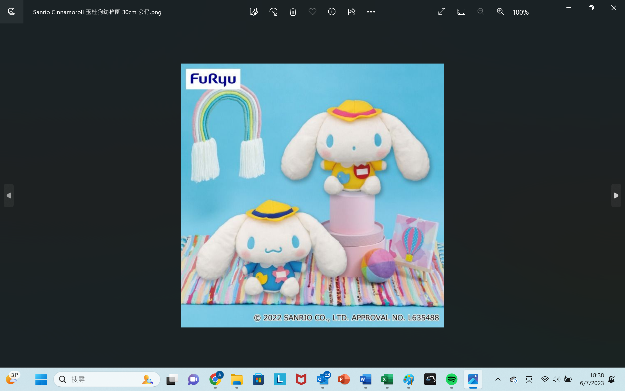Mark the photo as favorite with the heart icon
This screenshot has height=391, width=625.
pos(312,12)
